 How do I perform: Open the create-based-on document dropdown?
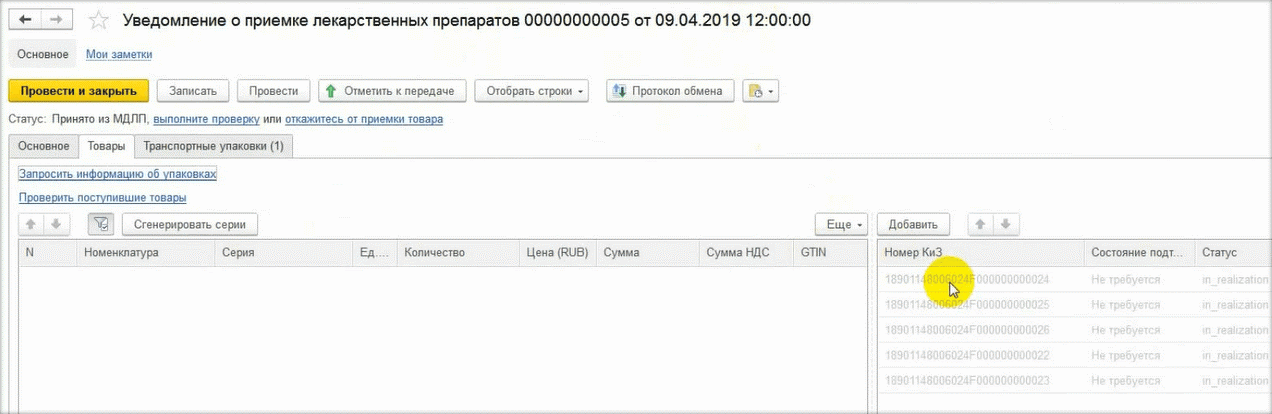click(761, 91)
